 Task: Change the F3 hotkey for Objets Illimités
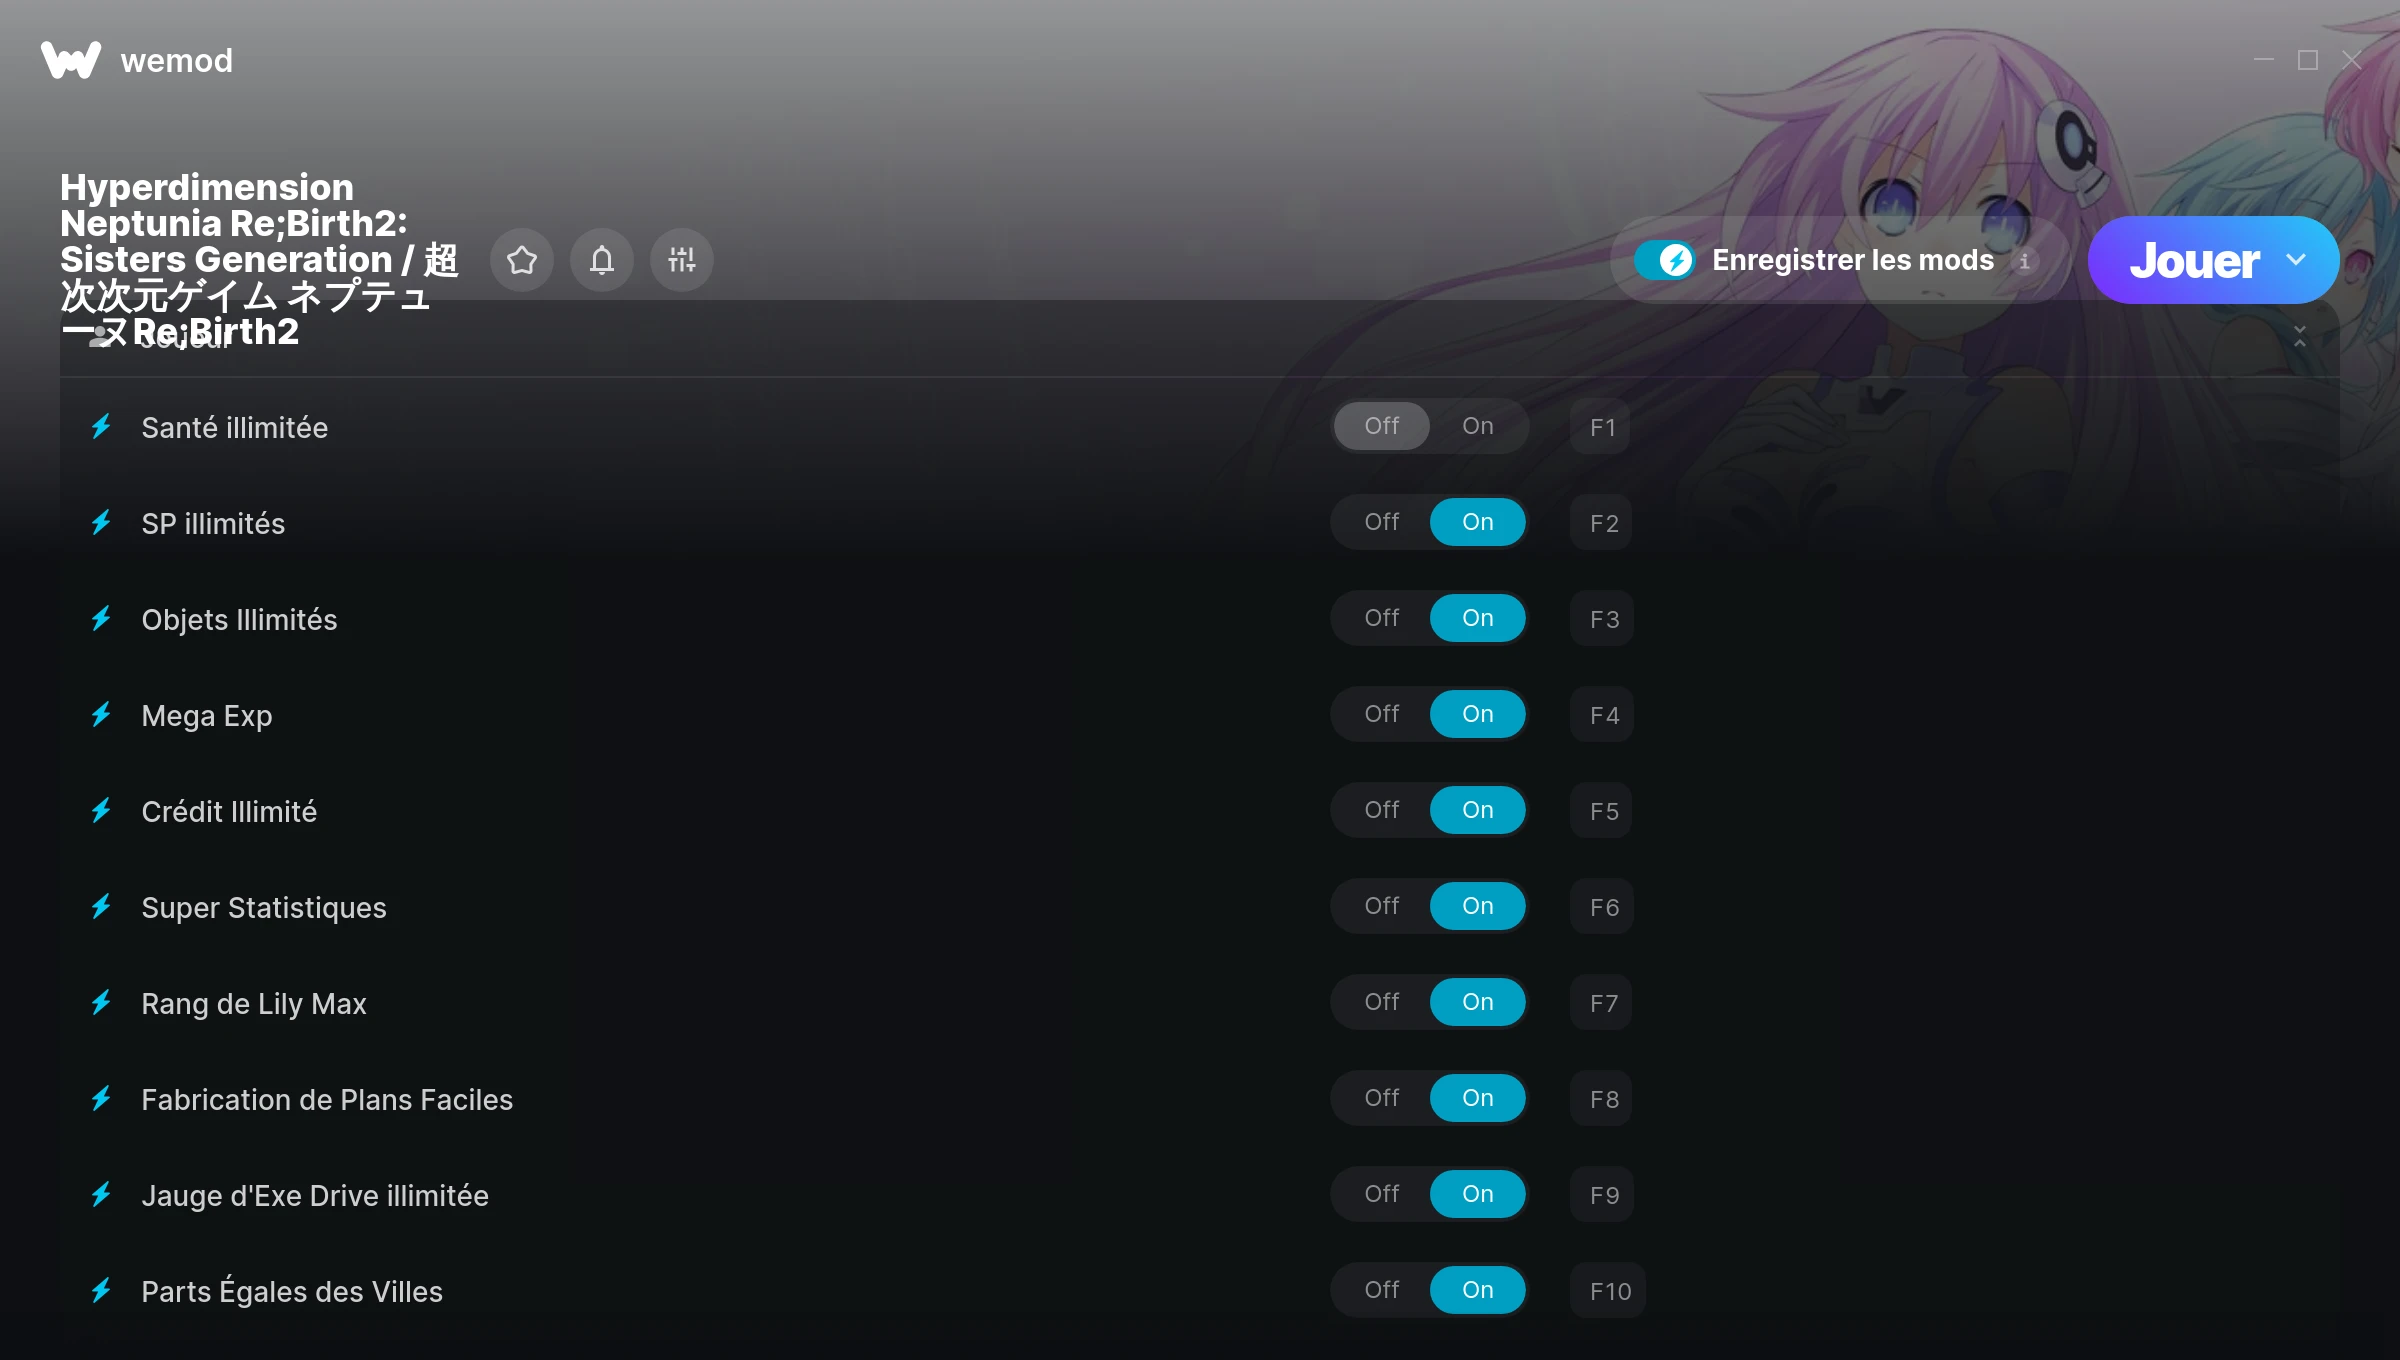click(x=1603, y=619)
